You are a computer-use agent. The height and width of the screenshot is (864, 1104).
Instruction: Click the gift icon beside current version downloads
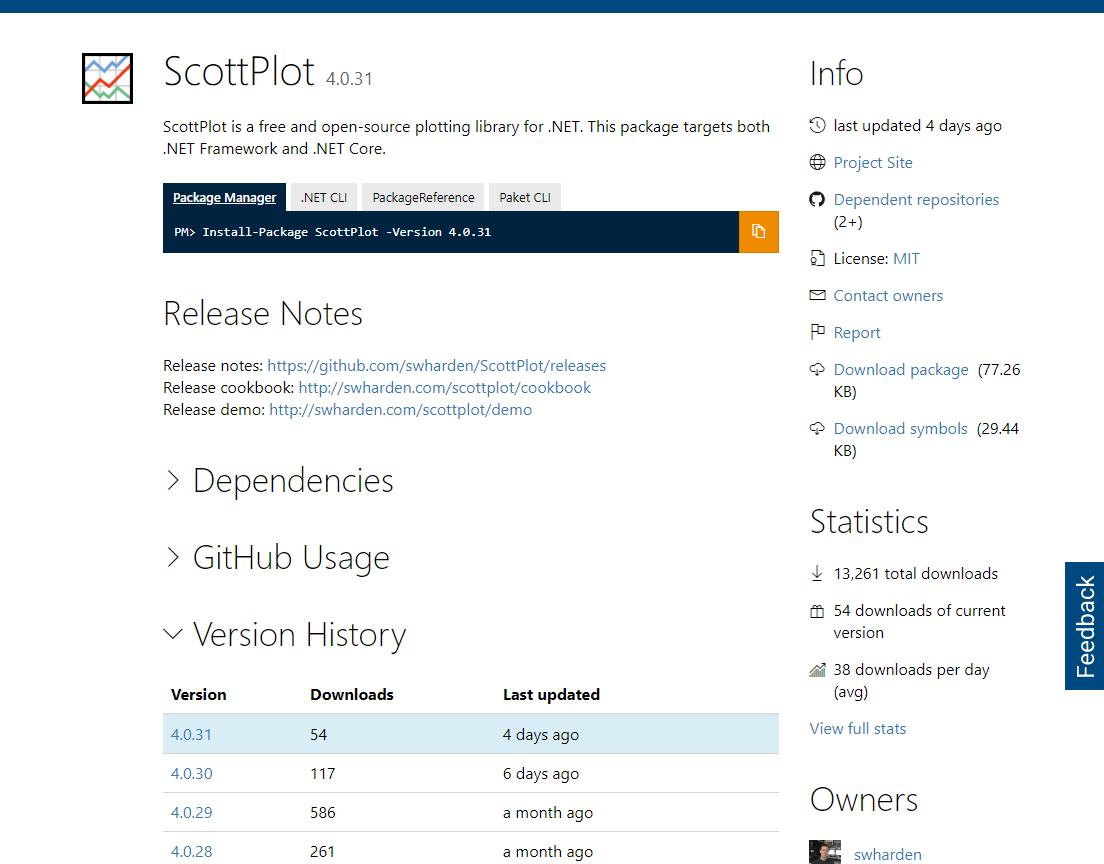point(817,611)
